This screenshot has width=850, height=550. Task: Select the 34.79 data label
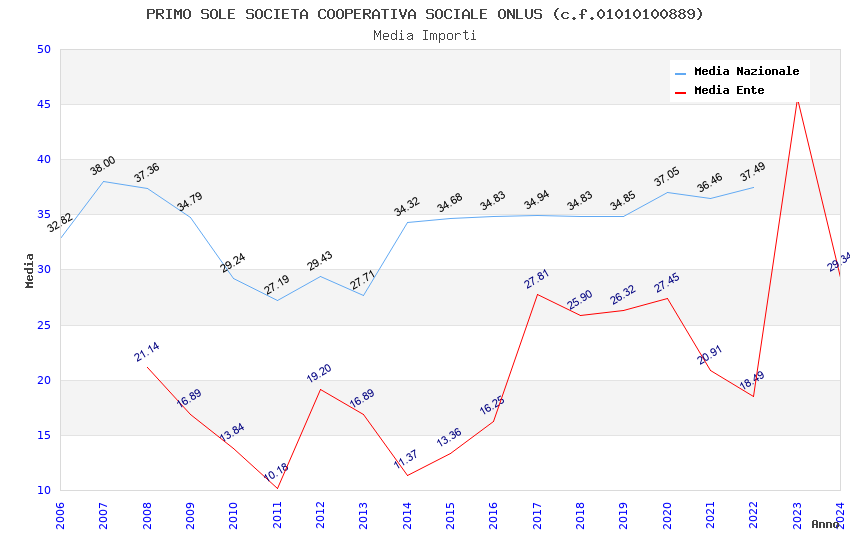click(190, 201)
